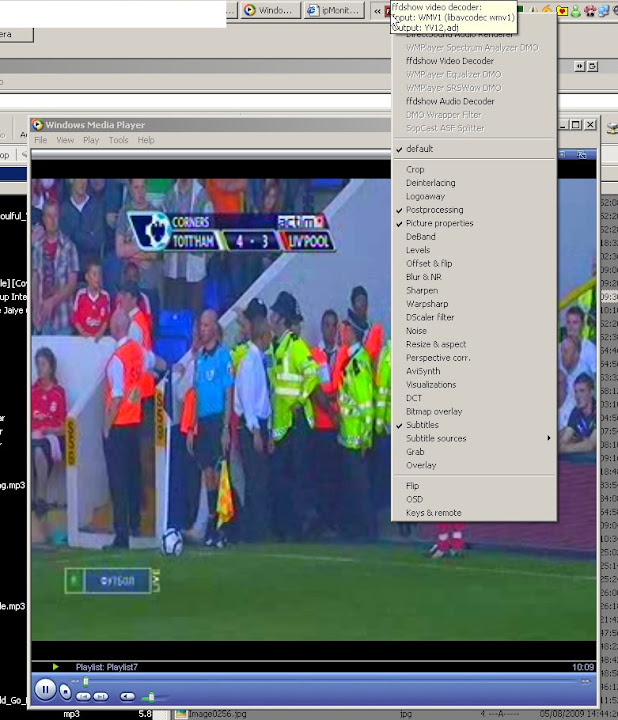Enable the AviSynth filter
Image resolution: width=618 pixels, height=720 pixels.
[474, 371]
